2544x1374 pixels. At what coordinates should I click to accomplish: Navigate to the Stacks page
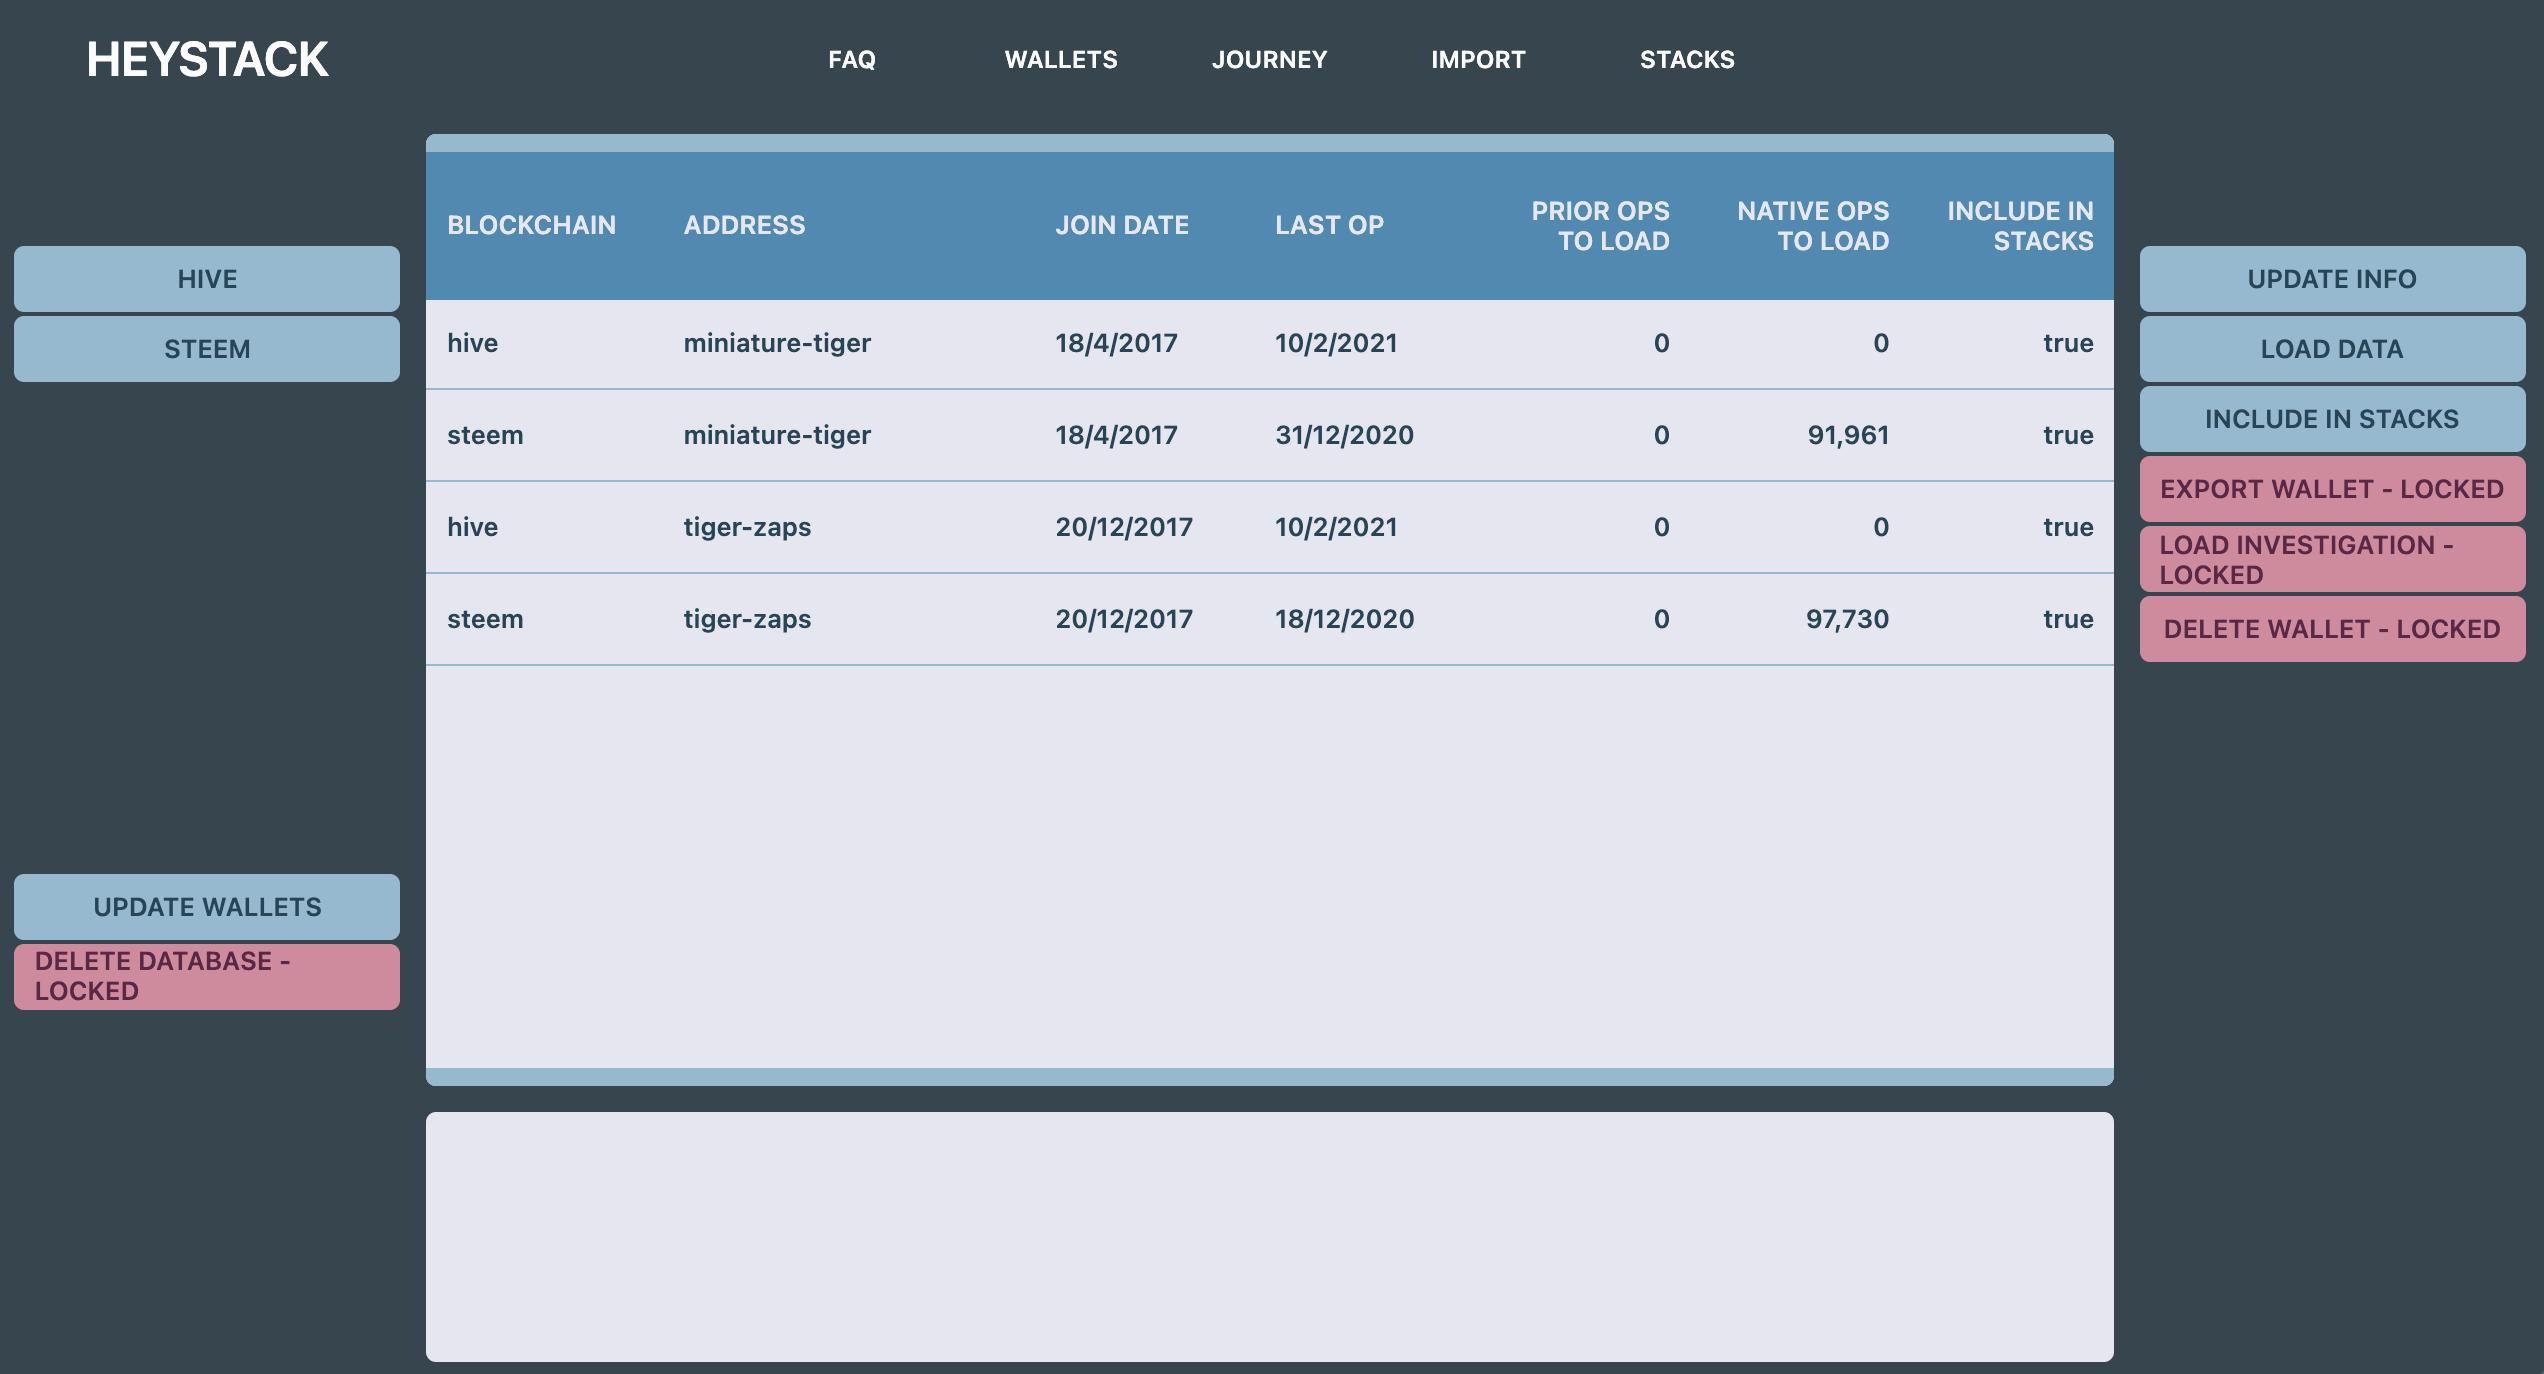coord(1686,60)
